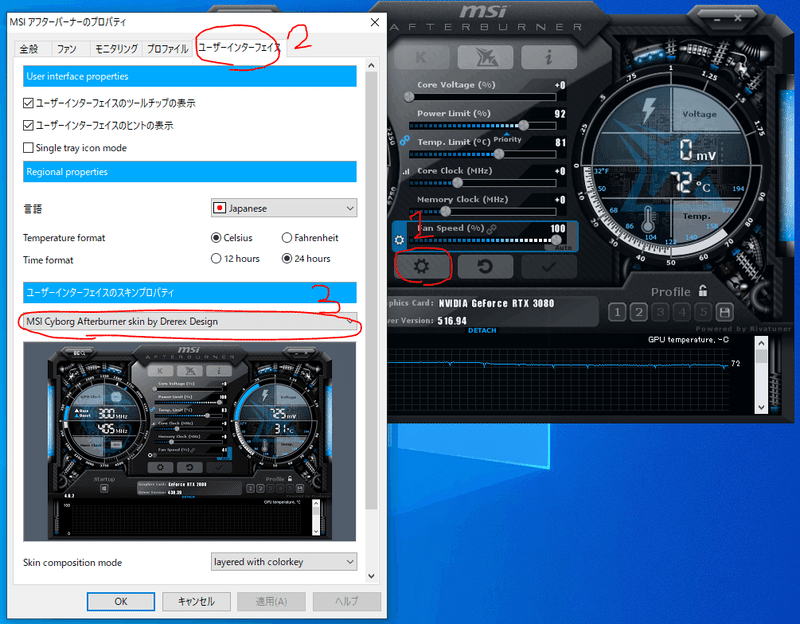Click driver version 516.94 text
This screenshot has height=624, width=800.
tap(452, 321)
